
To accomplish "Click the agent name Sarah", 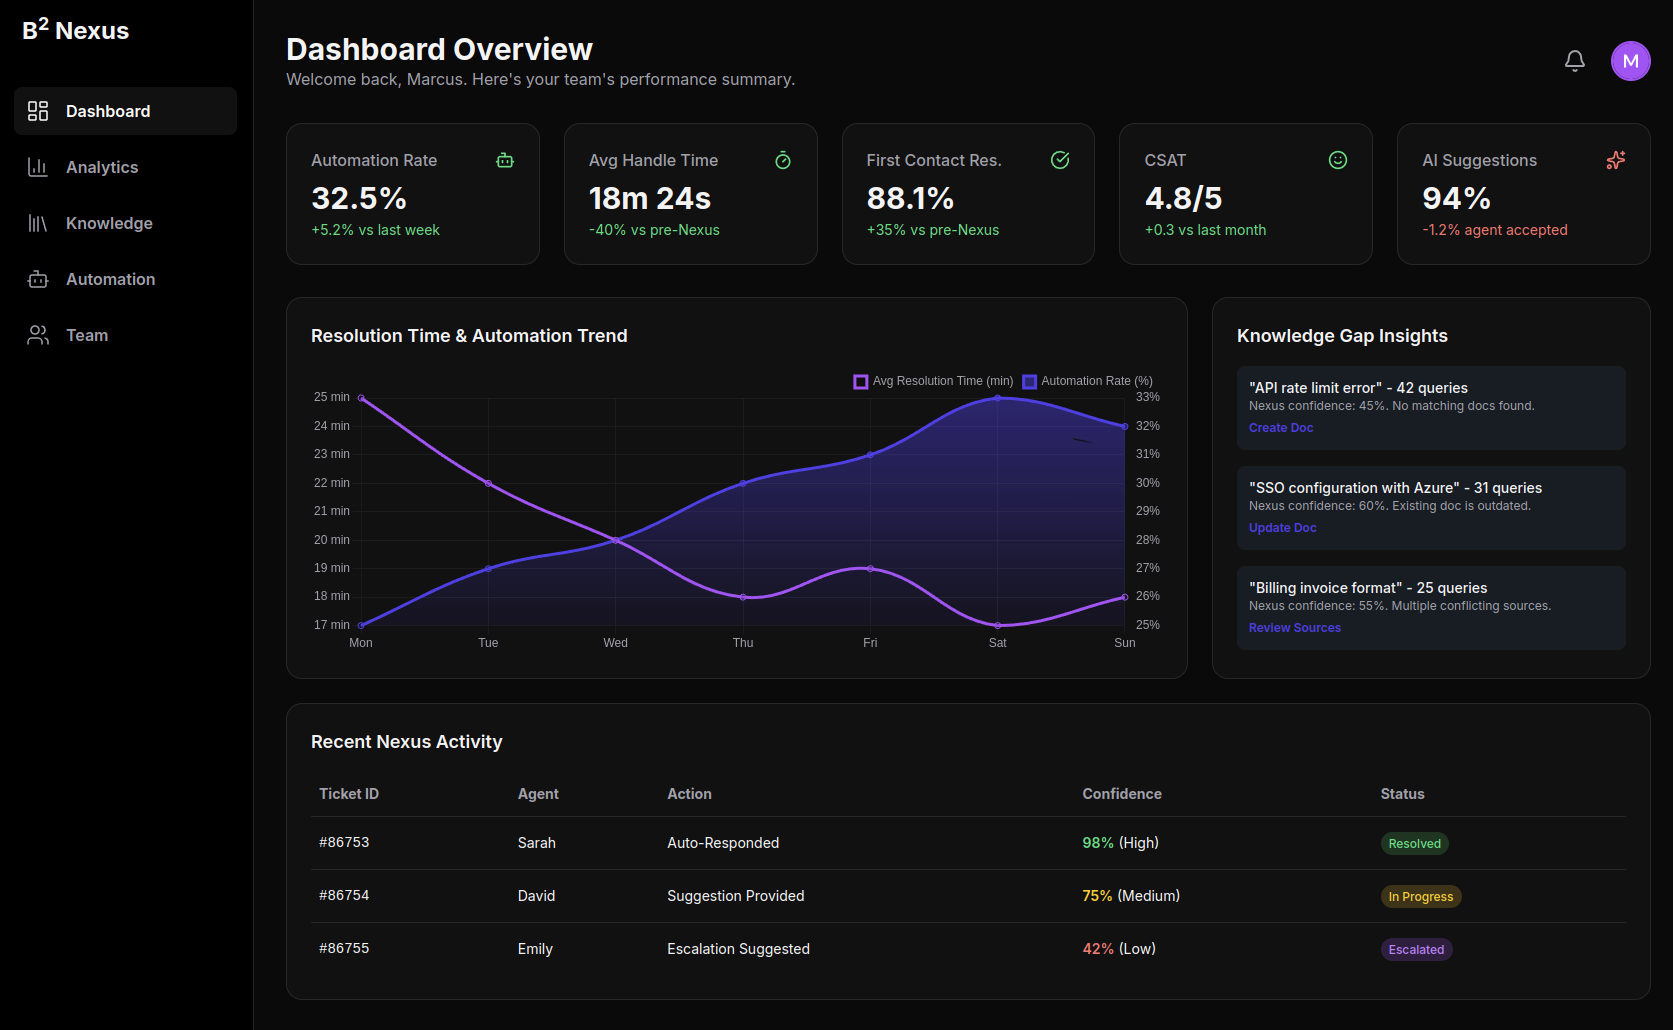I will (x=536, y=843).
